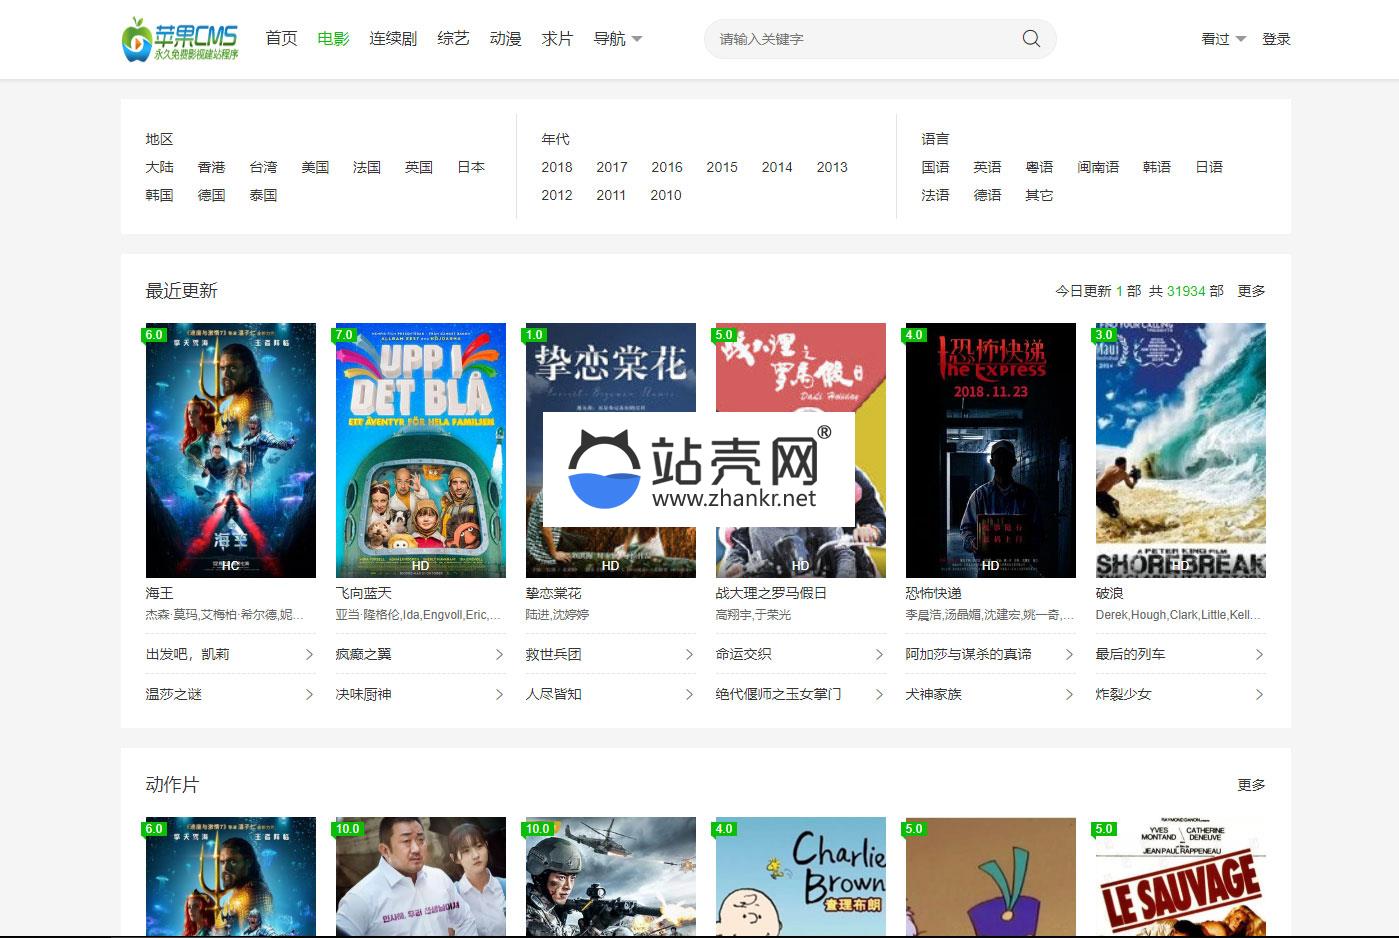Filter by region 香港
The height and width of the screenshot is (938, 1399).
click(211, 167)
